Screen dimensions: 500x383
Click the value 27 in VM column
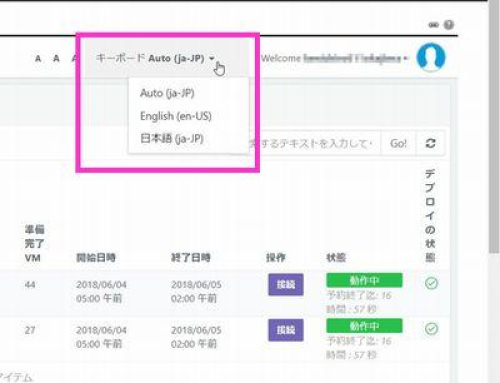30,330
